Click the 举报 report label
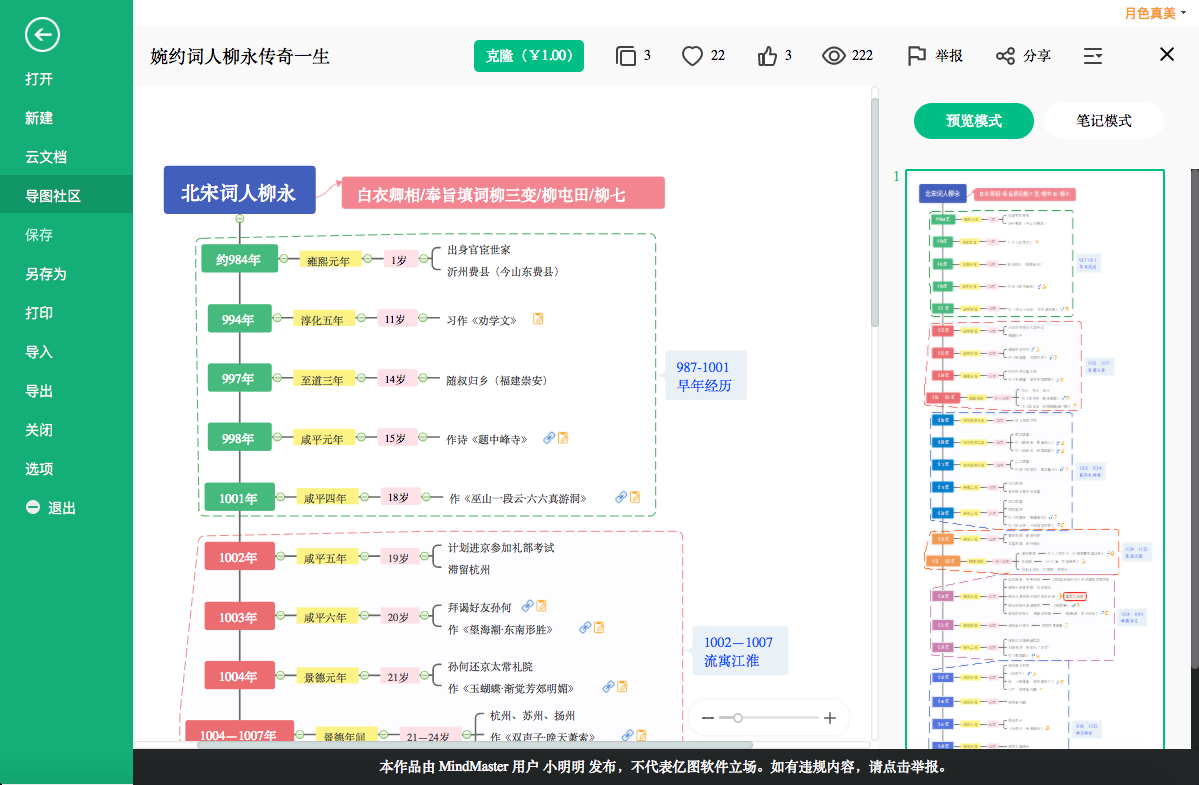Image resolution: width=1199 pixels, height=785 pixels. (x=949, y=56)
